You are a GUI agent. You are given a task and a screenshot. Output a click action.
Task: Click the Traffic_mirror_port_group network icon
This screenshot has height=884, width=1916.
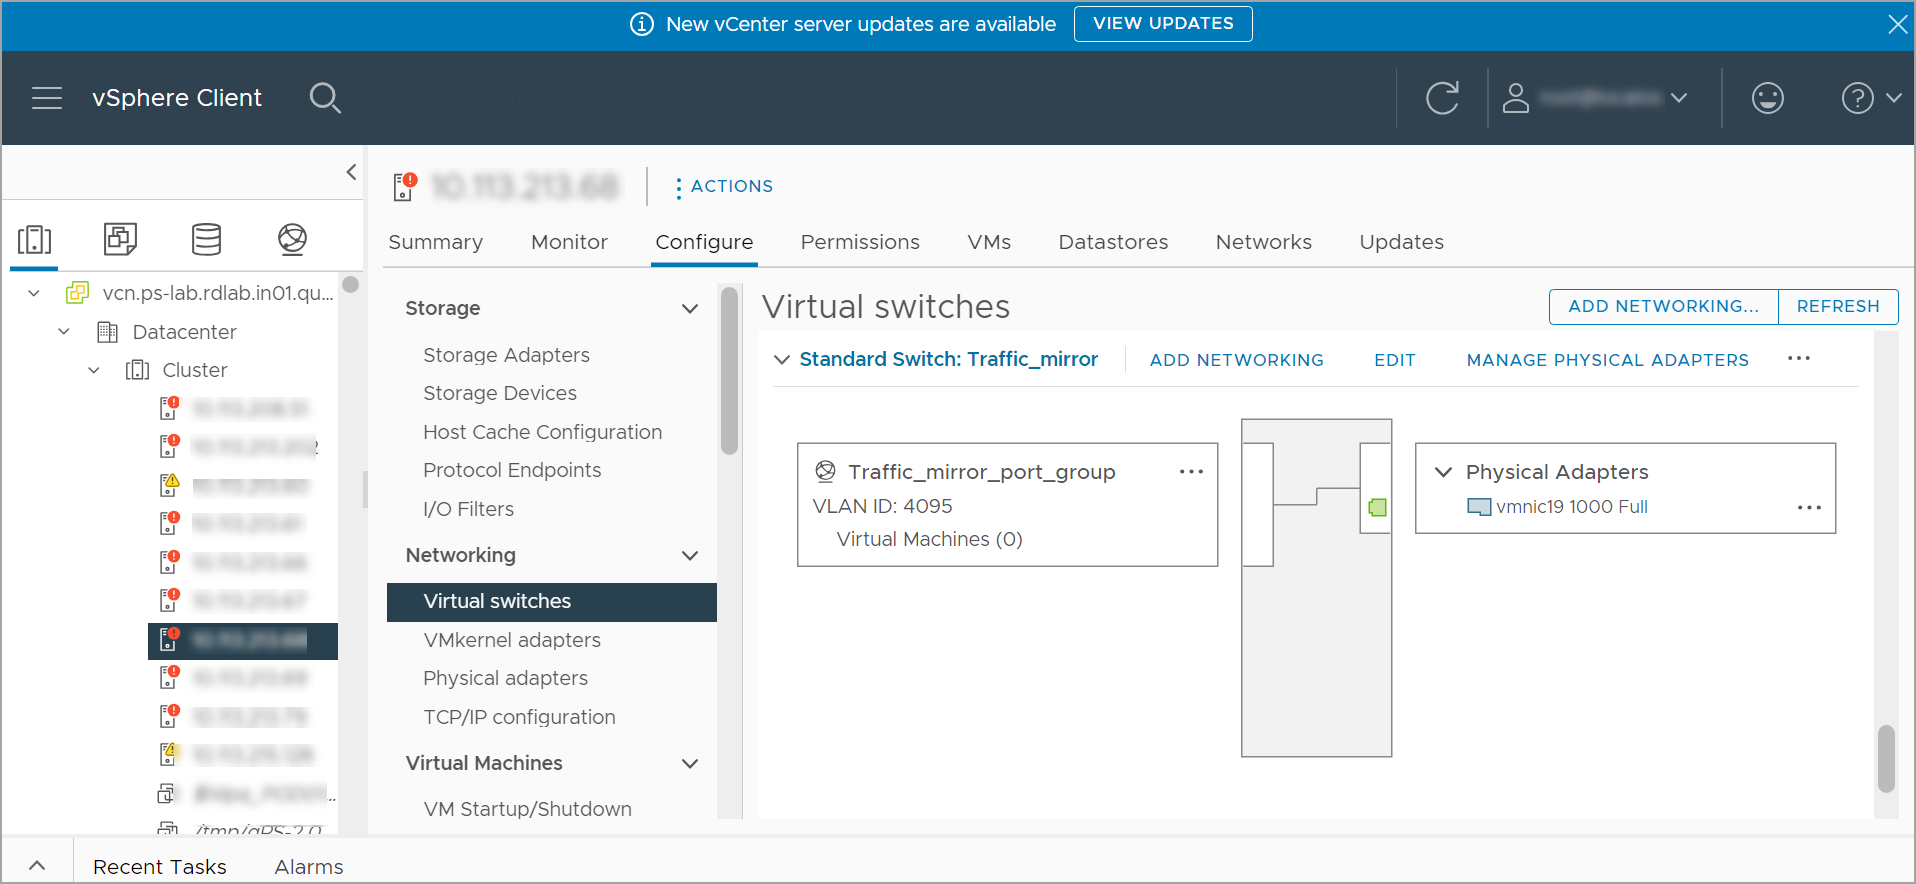(x=825, y=471)
